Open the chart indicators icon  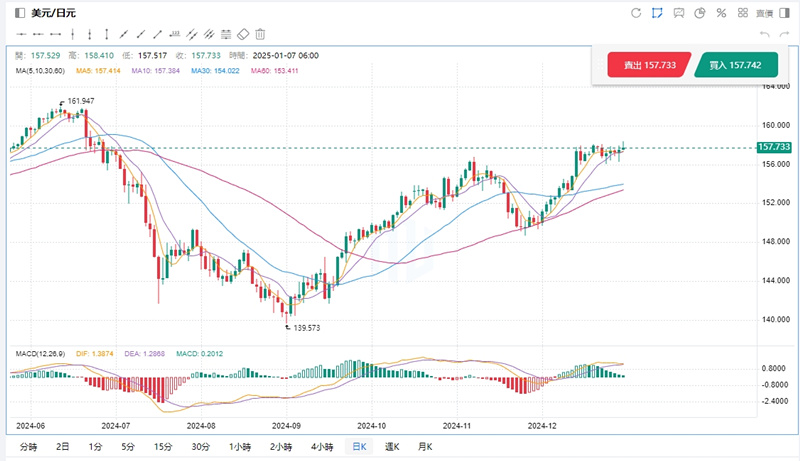click(679, 13)
